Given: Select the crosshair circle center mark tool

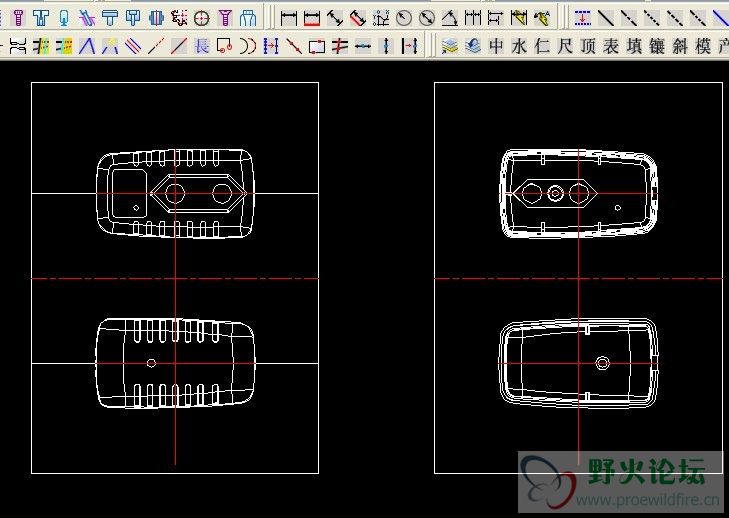Looking at the screenshot, I should tap(202, 18).
